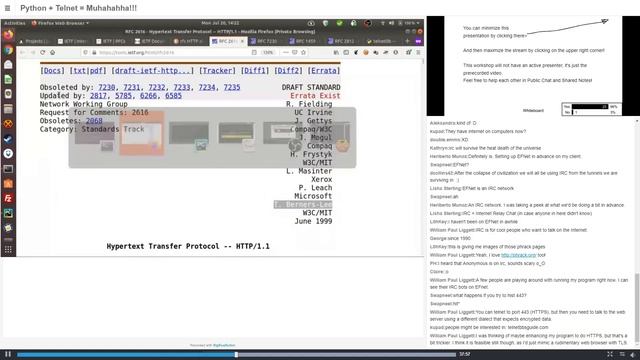Click the Errata Exist notice
The image size is (640, 360).
315,96
